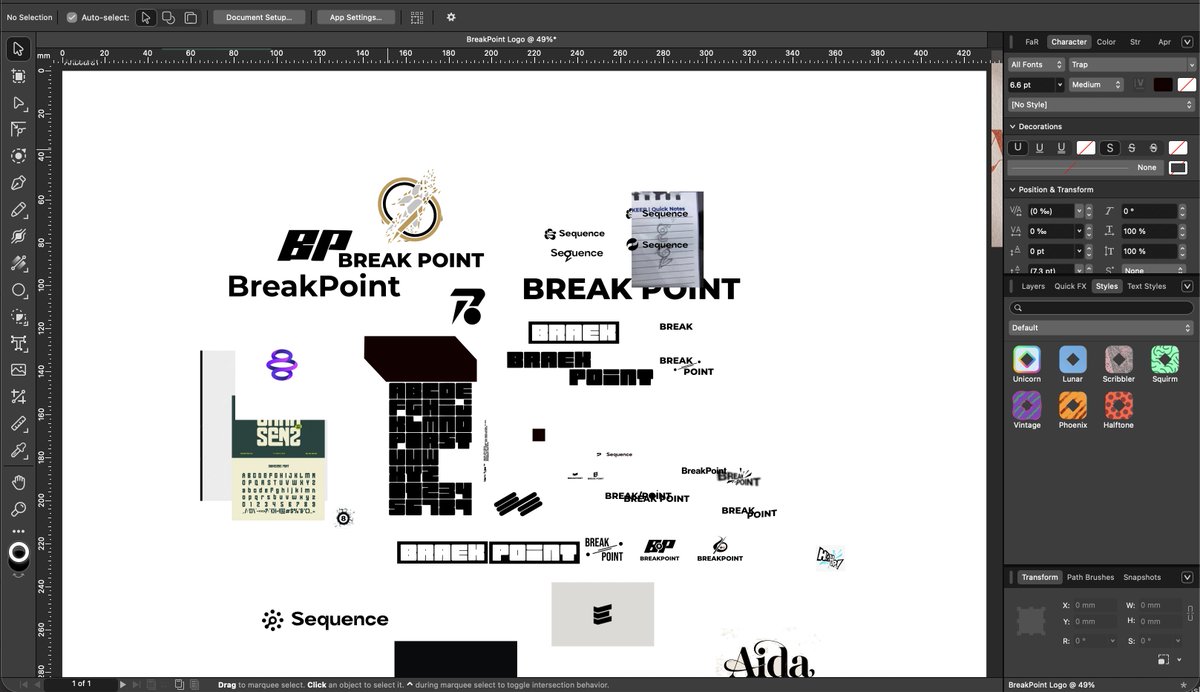Screen dimensions: 1200x692
Task: Select the Fill gradient tool
Action: pyautogui.click(x=18, y=263)
